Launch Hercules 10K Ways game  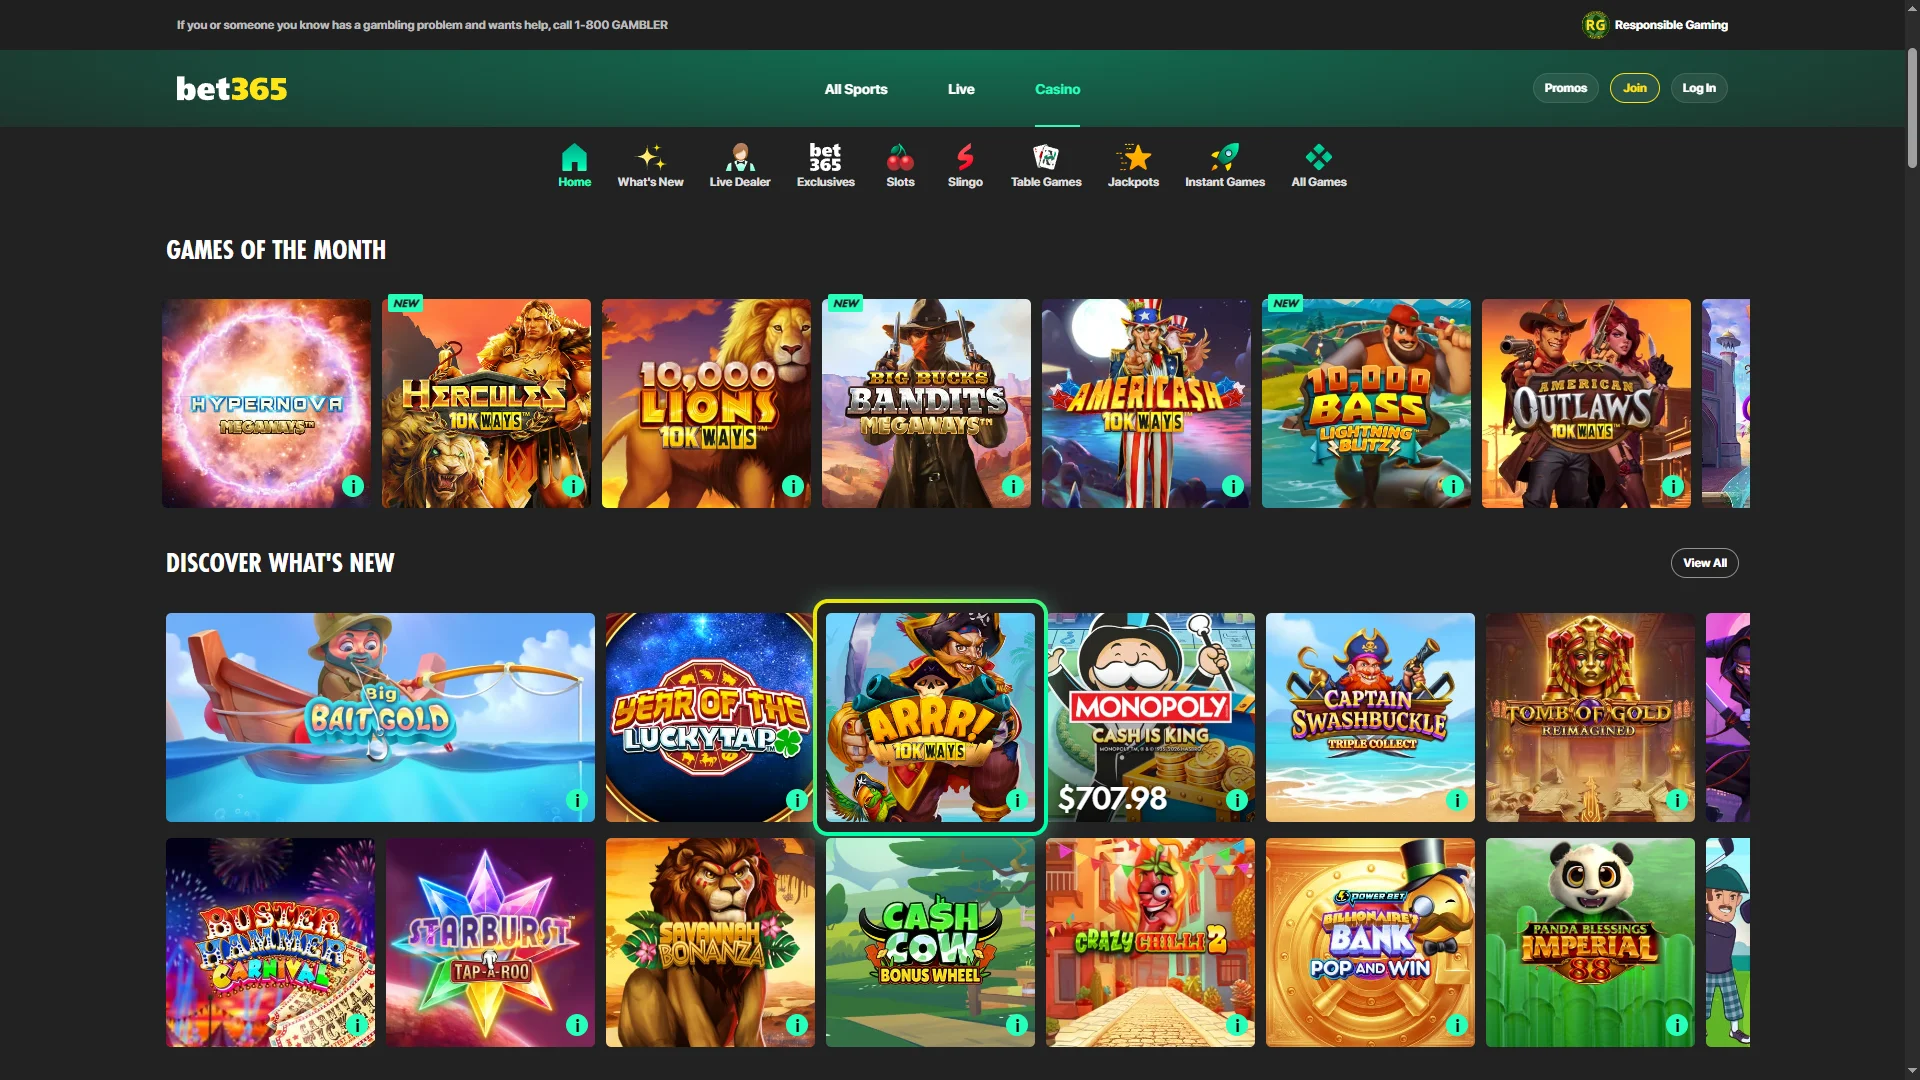click(486, 403)
